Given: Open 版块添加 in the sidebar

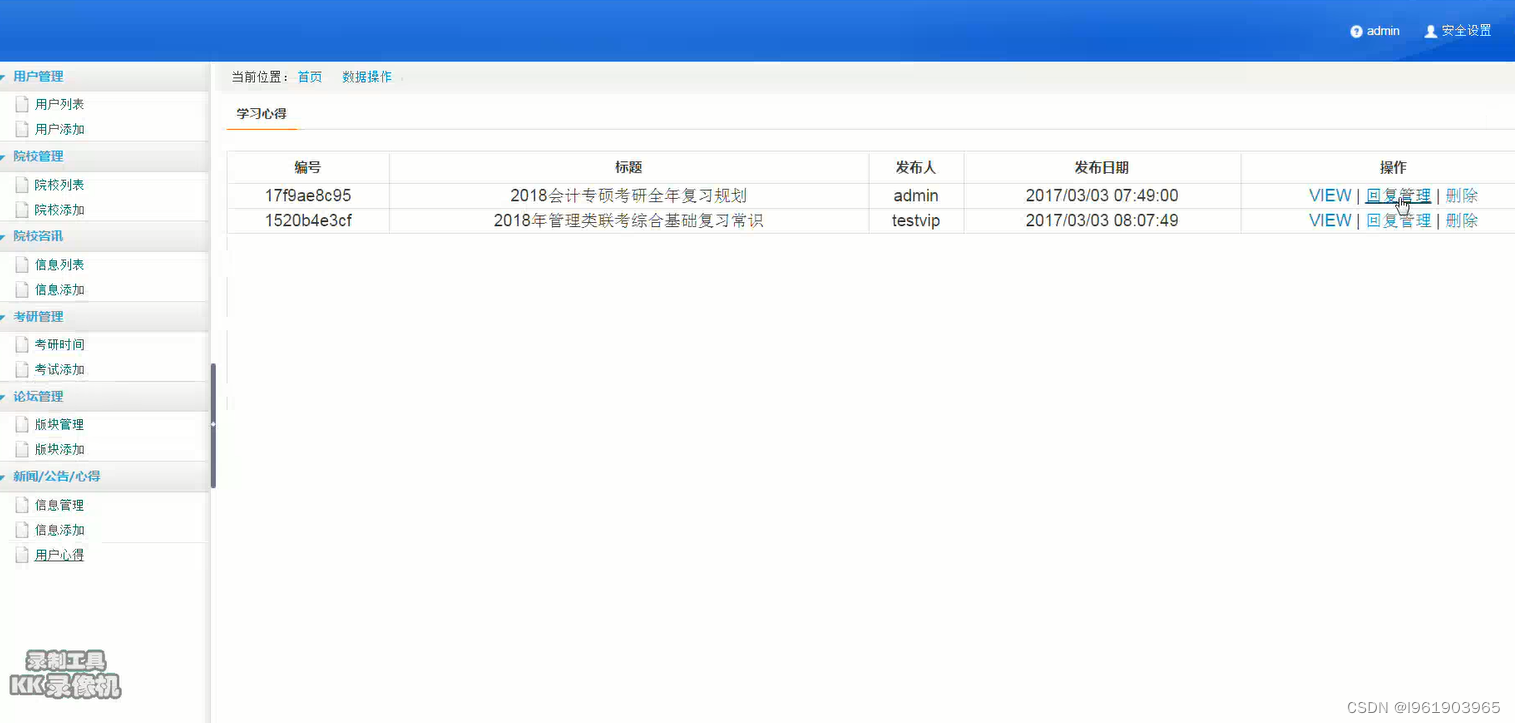Looking at the screenshot, I should pos(59,449).
